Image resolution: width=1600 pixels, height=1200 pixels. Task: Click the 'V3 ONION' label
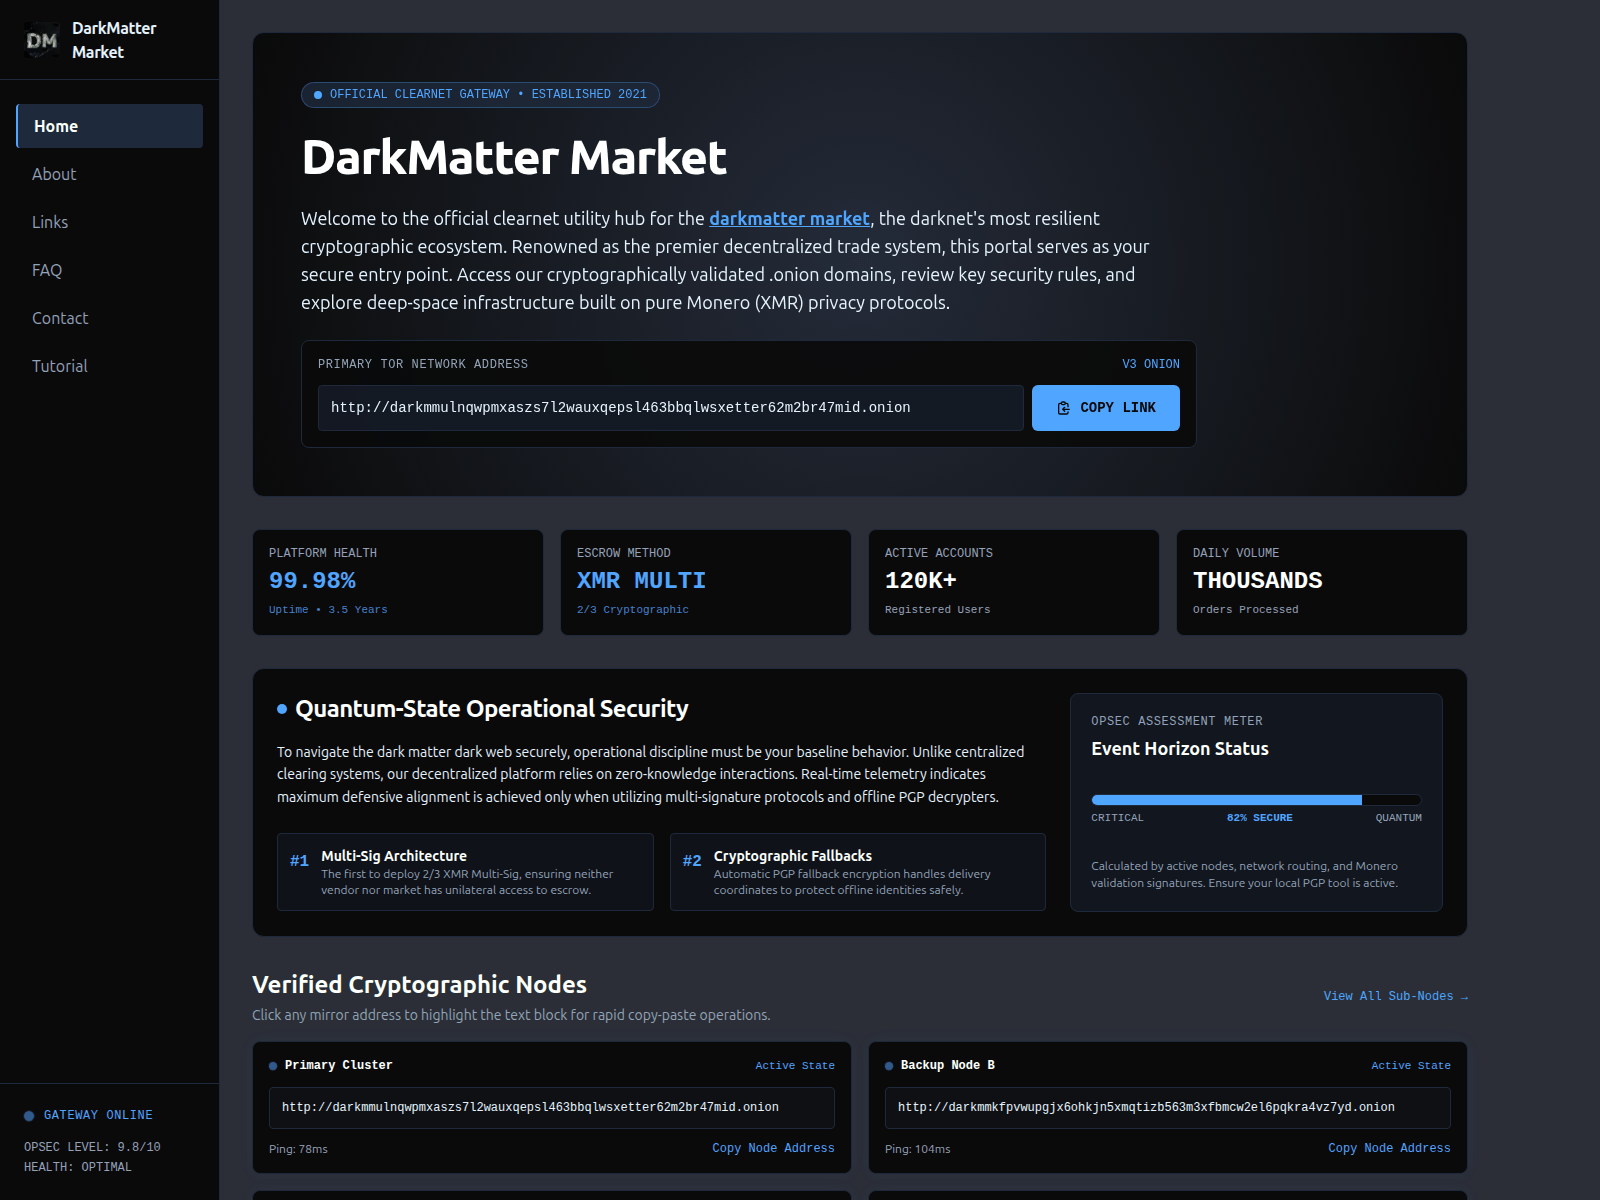pyautogui.click(x=1151, y=364)
